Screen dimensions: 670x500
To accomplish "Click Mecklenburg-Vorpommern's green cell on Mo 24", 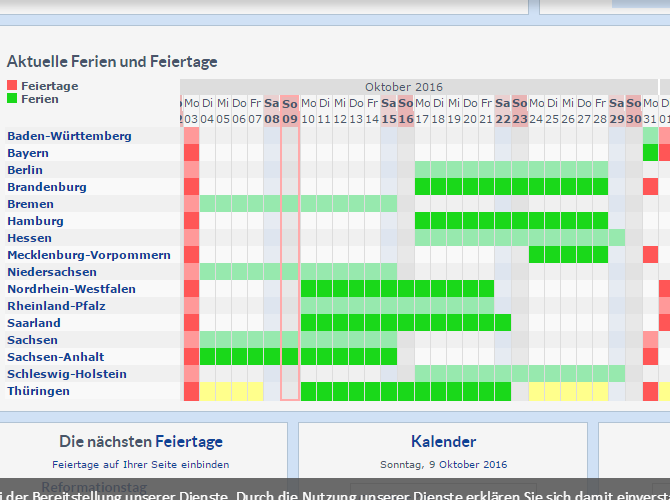I will click(537, 255).
